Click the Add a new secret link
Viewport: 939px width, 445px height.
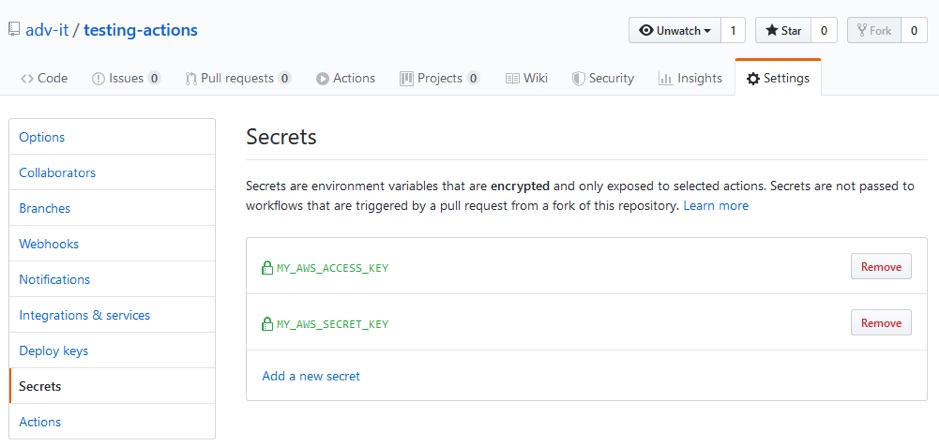pyautogui.click(x=311, y=376)
